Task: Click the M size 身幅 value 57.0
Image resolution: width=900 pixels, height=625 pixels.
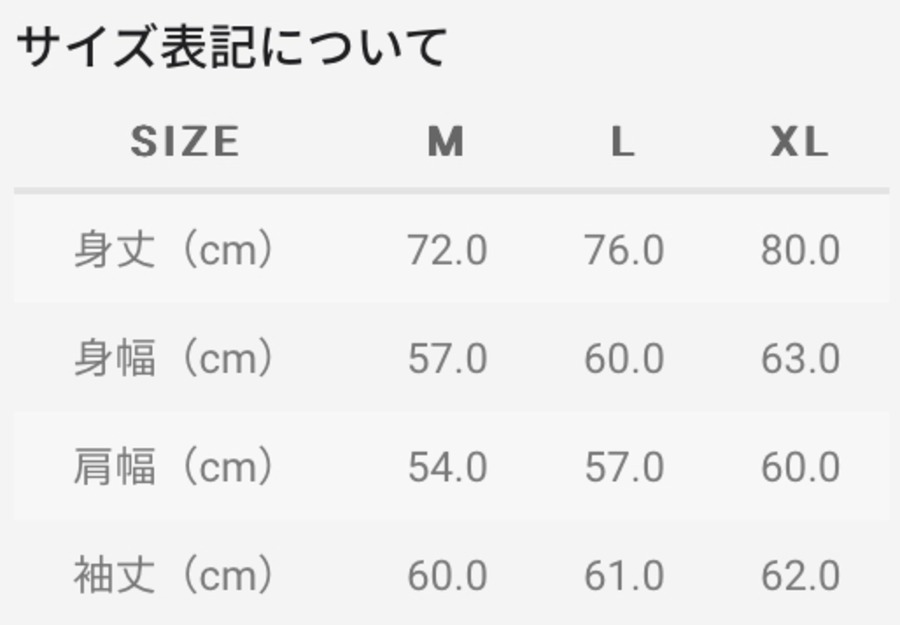Action: click(447, 358)
